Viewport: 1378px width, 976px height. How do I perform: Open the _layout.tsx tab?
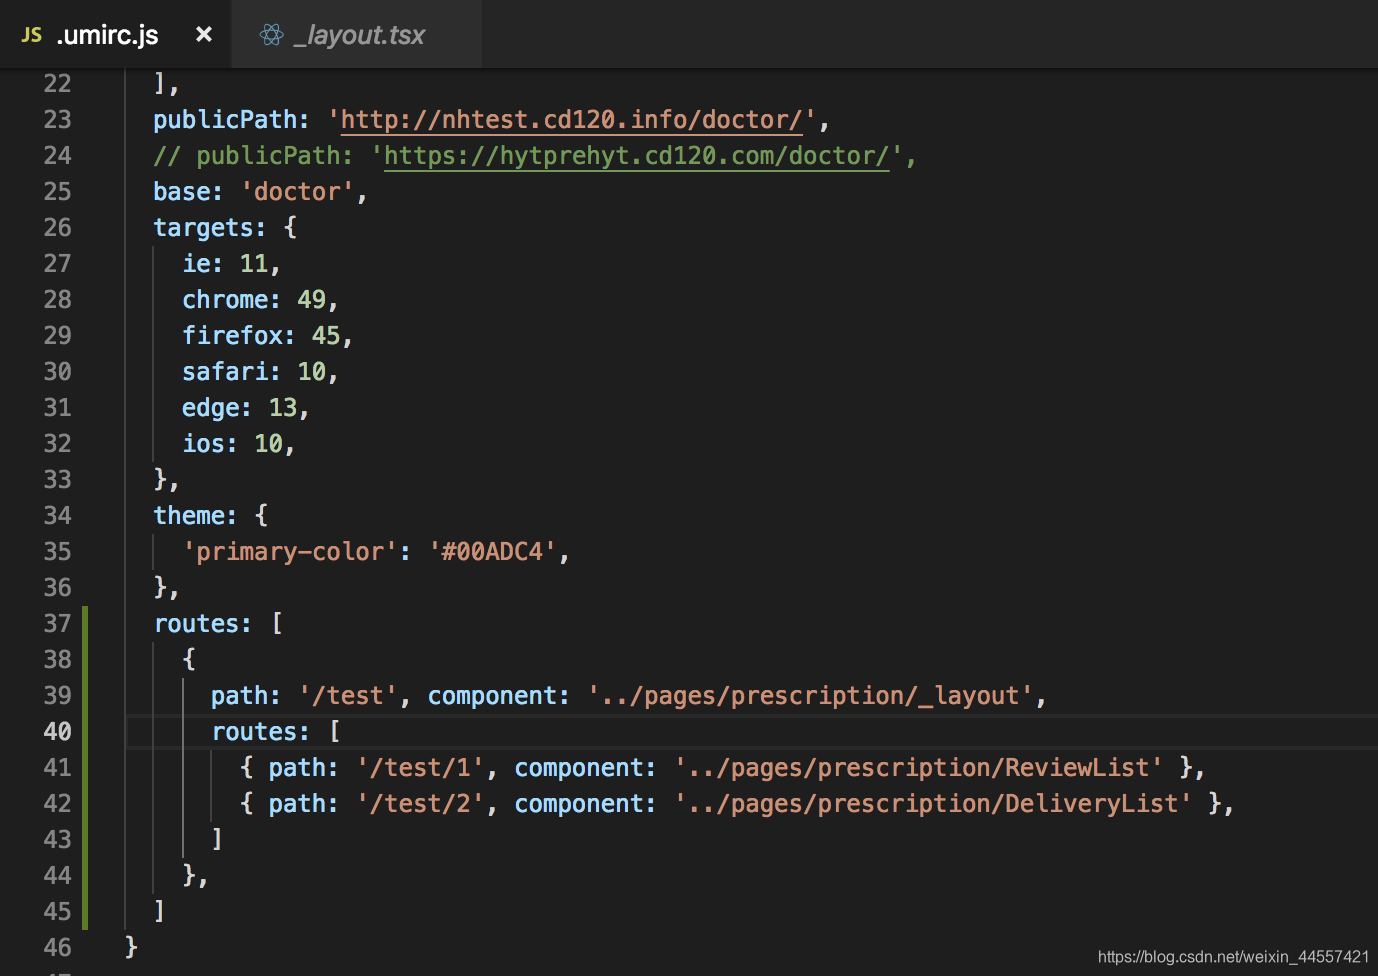[x=358, y=35]
